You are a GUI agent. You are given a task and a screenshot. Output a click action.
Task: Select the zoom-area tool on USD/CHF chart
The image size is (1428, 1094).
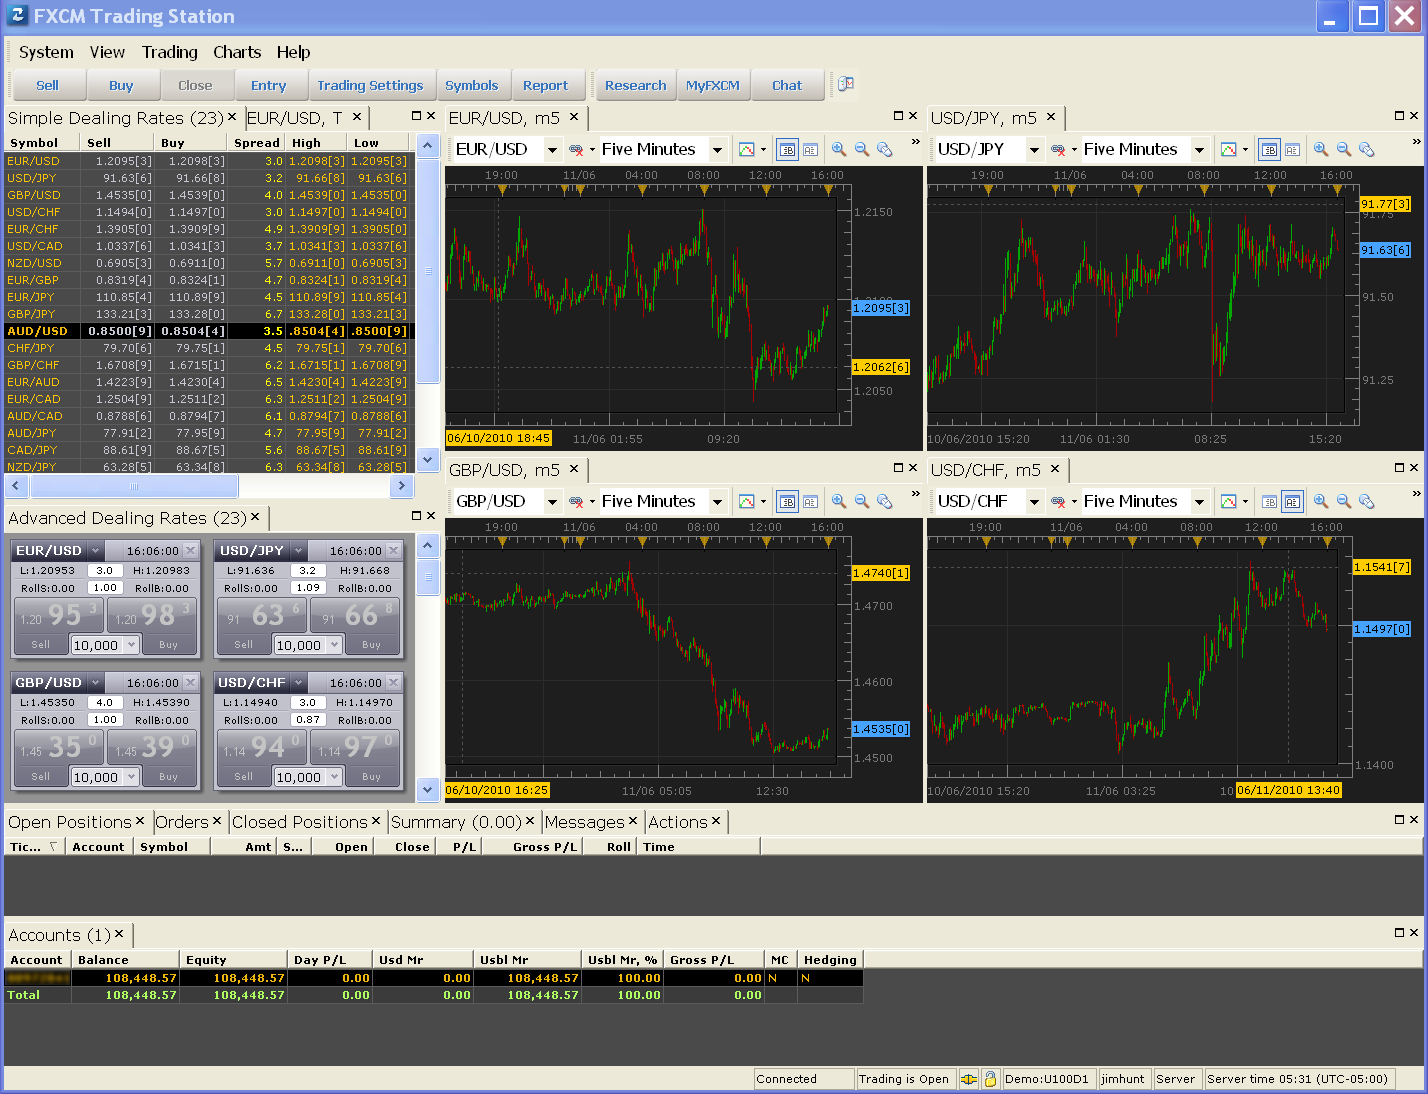coord(1367,501)
